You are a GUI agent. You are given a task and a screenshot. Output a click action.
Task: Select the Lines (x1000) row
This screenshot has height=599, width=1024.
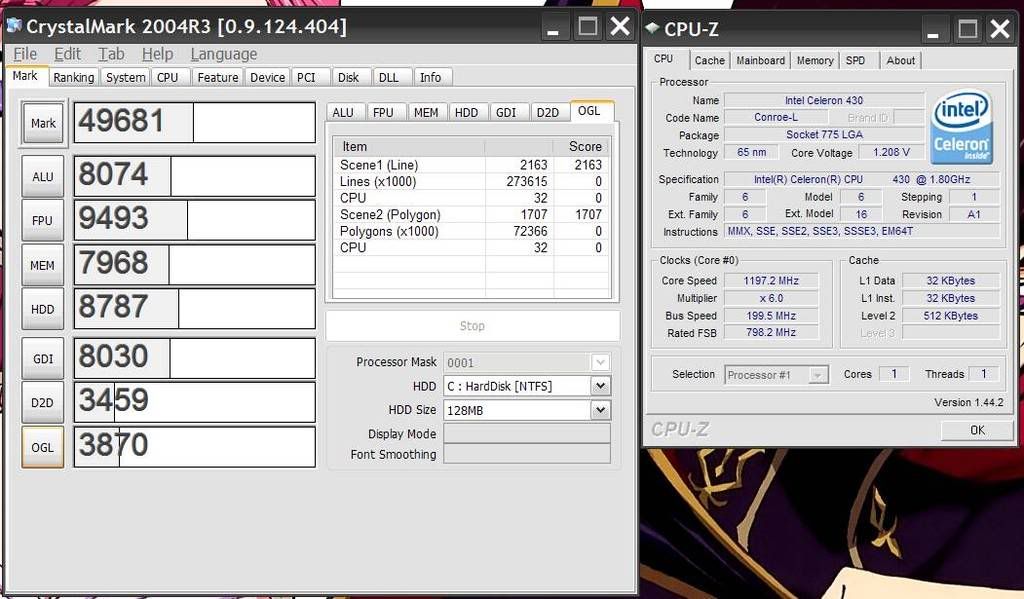point(472,182)
